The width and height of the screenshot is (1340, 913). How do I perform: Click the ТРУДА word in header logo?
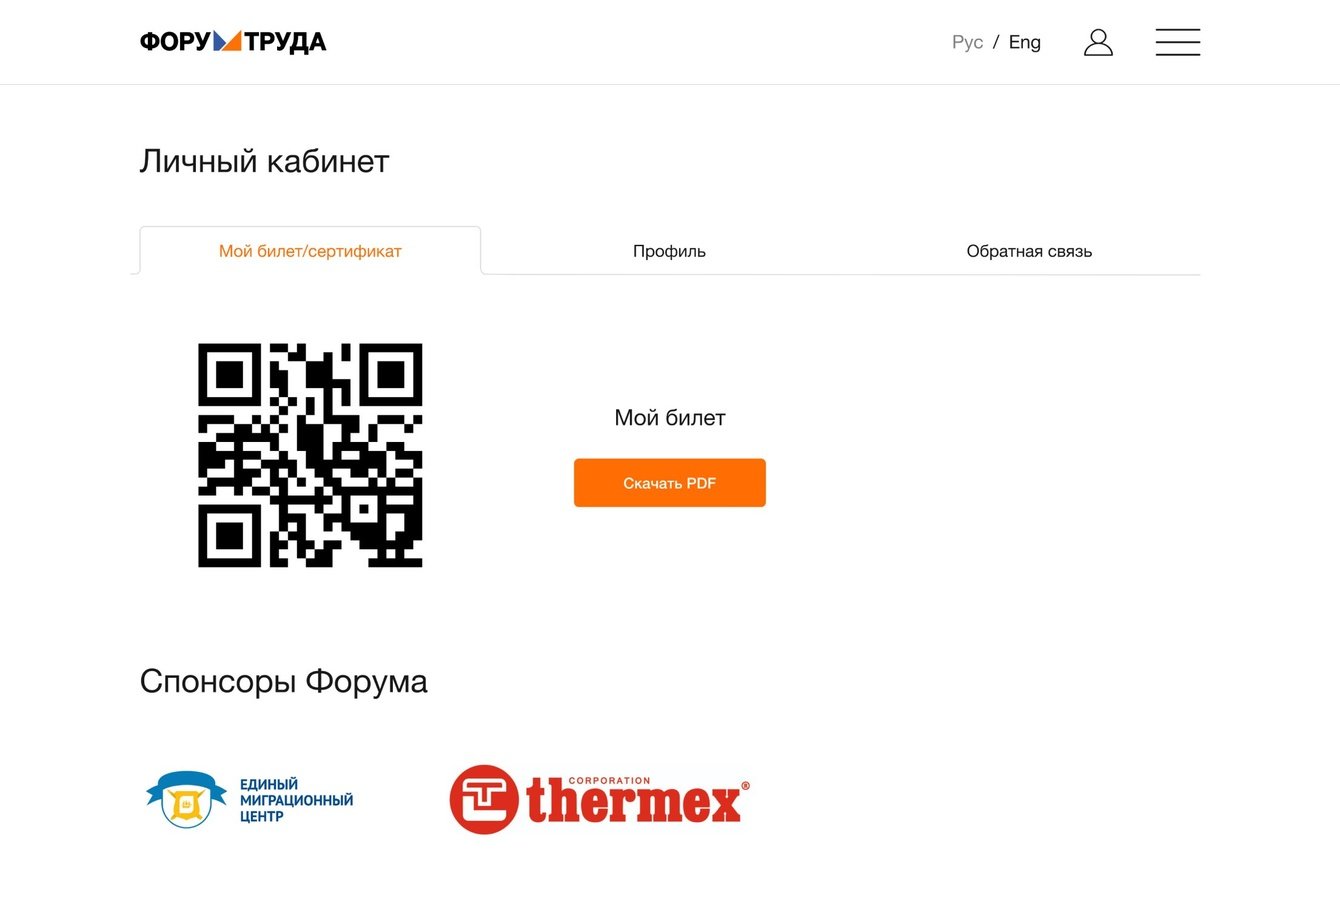[285, 42]
